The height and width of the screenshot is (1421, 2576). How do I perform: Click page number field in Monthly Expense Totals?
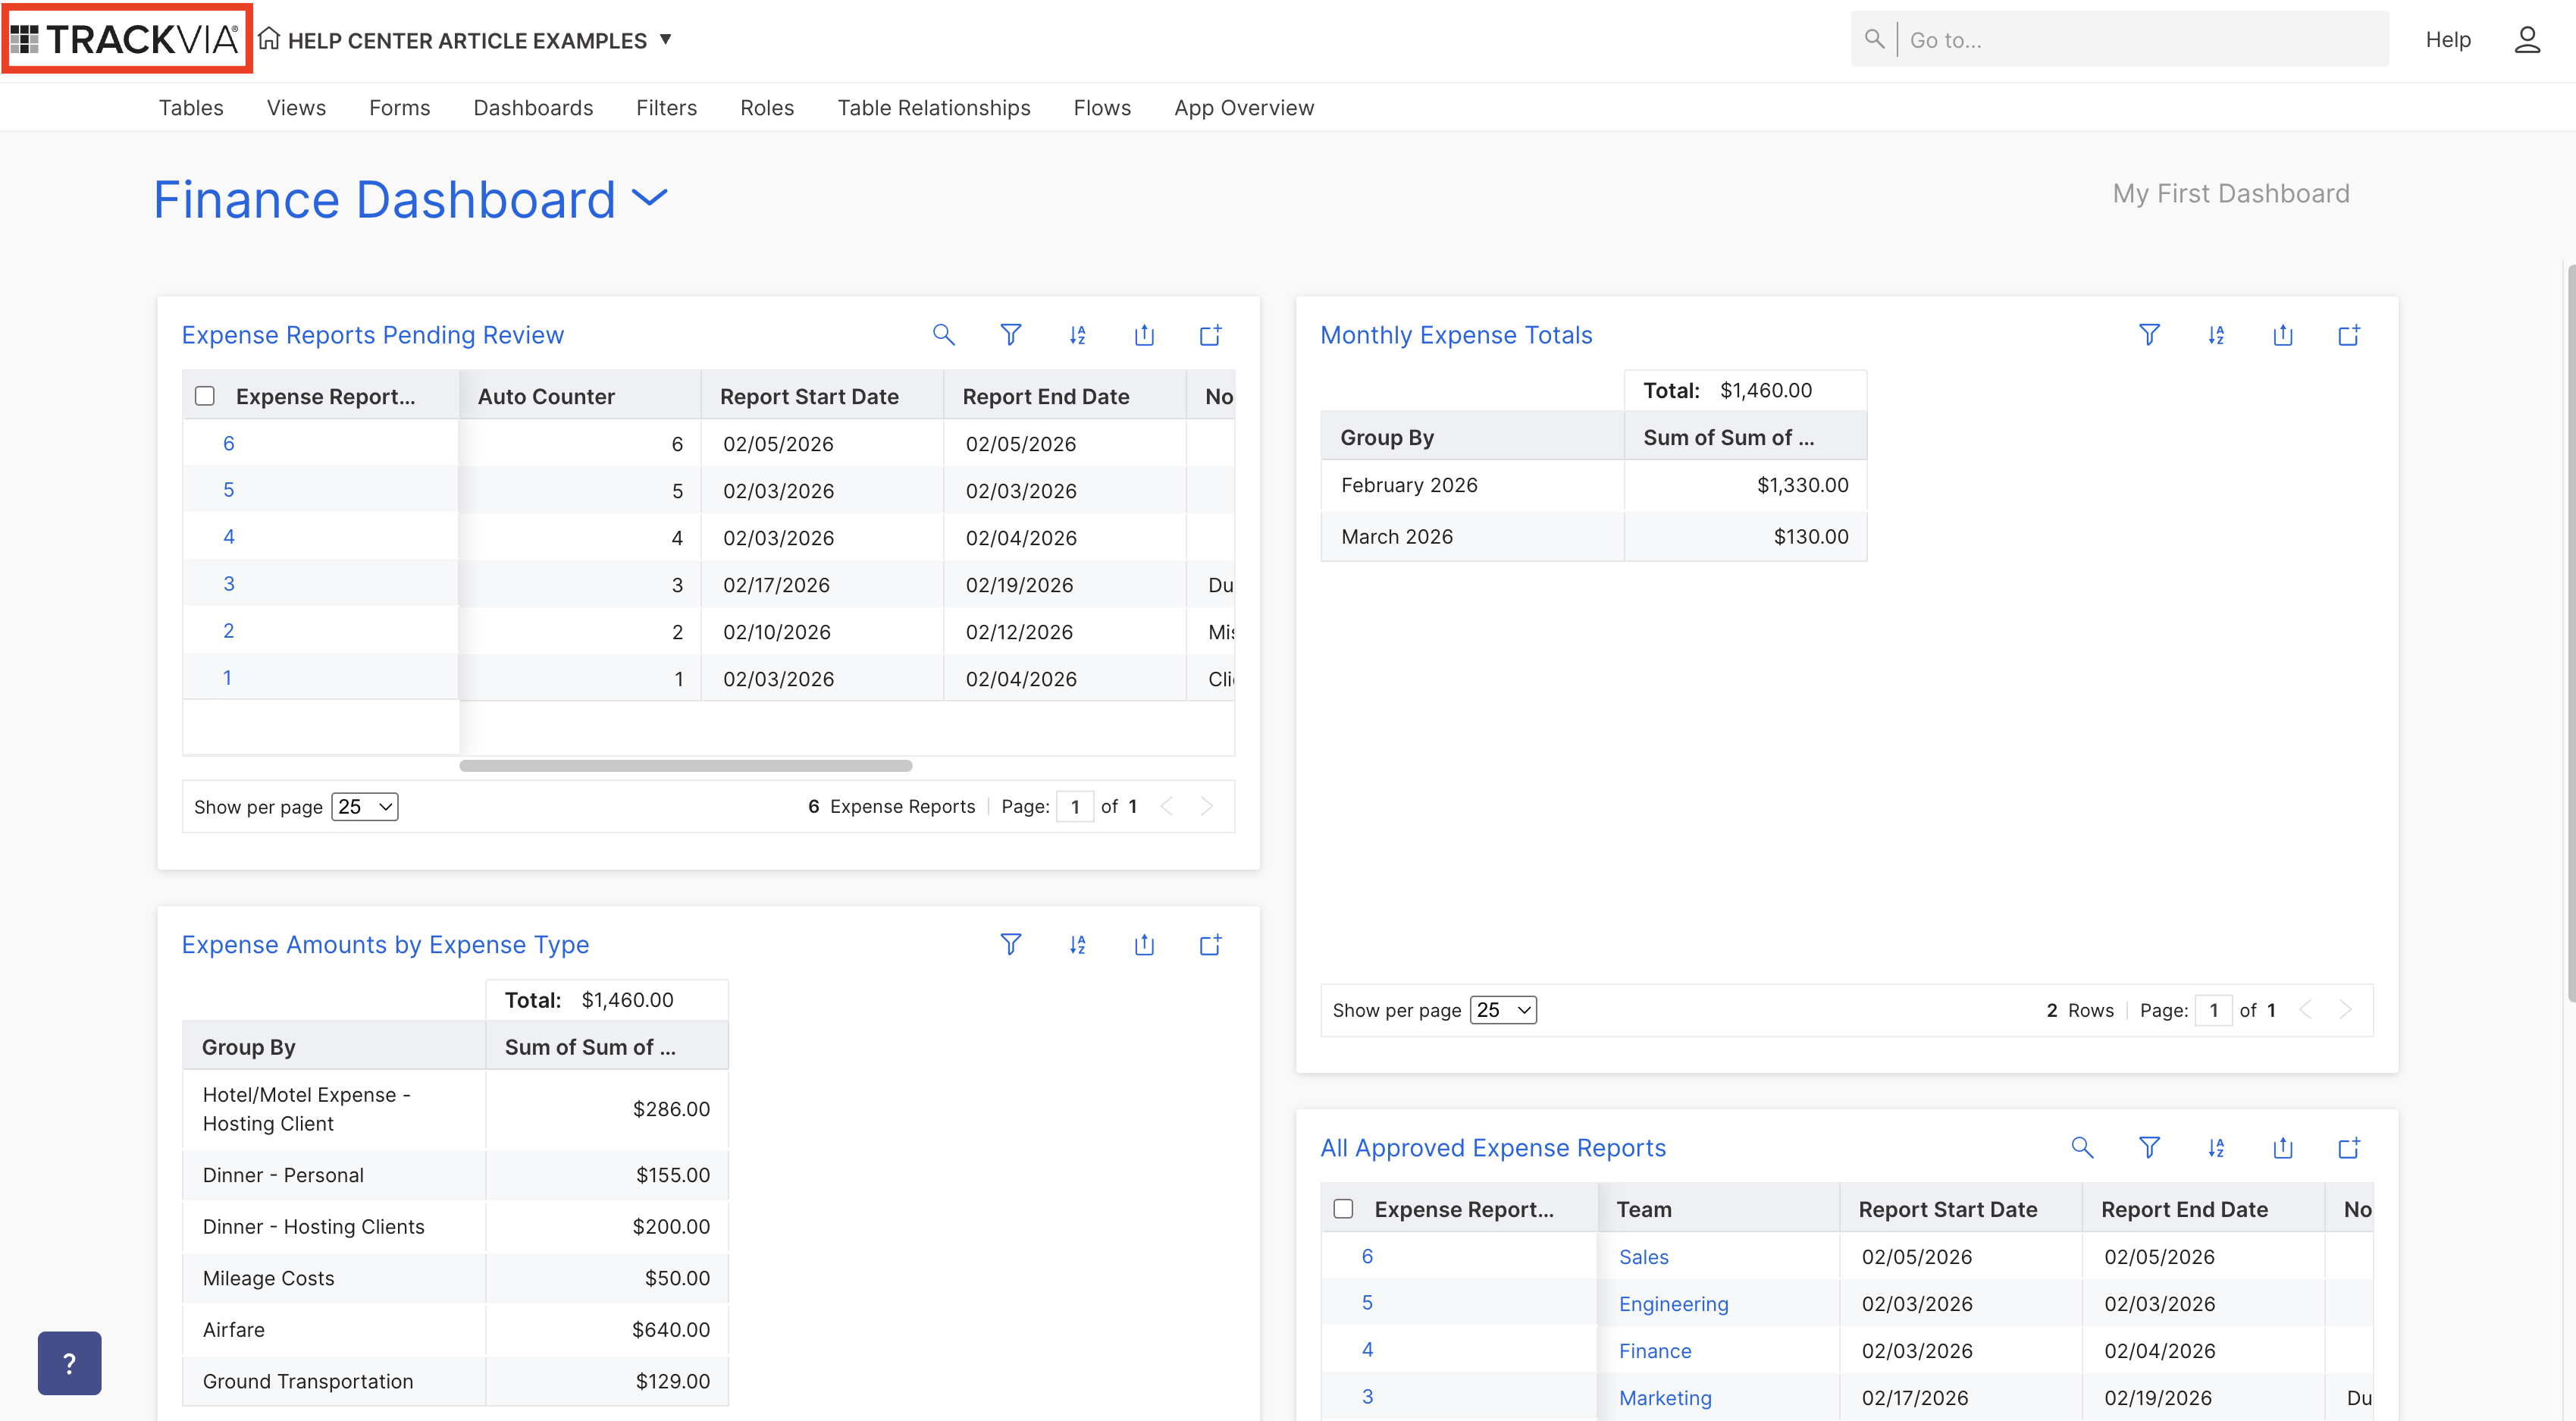(x=2213, y=1010)
